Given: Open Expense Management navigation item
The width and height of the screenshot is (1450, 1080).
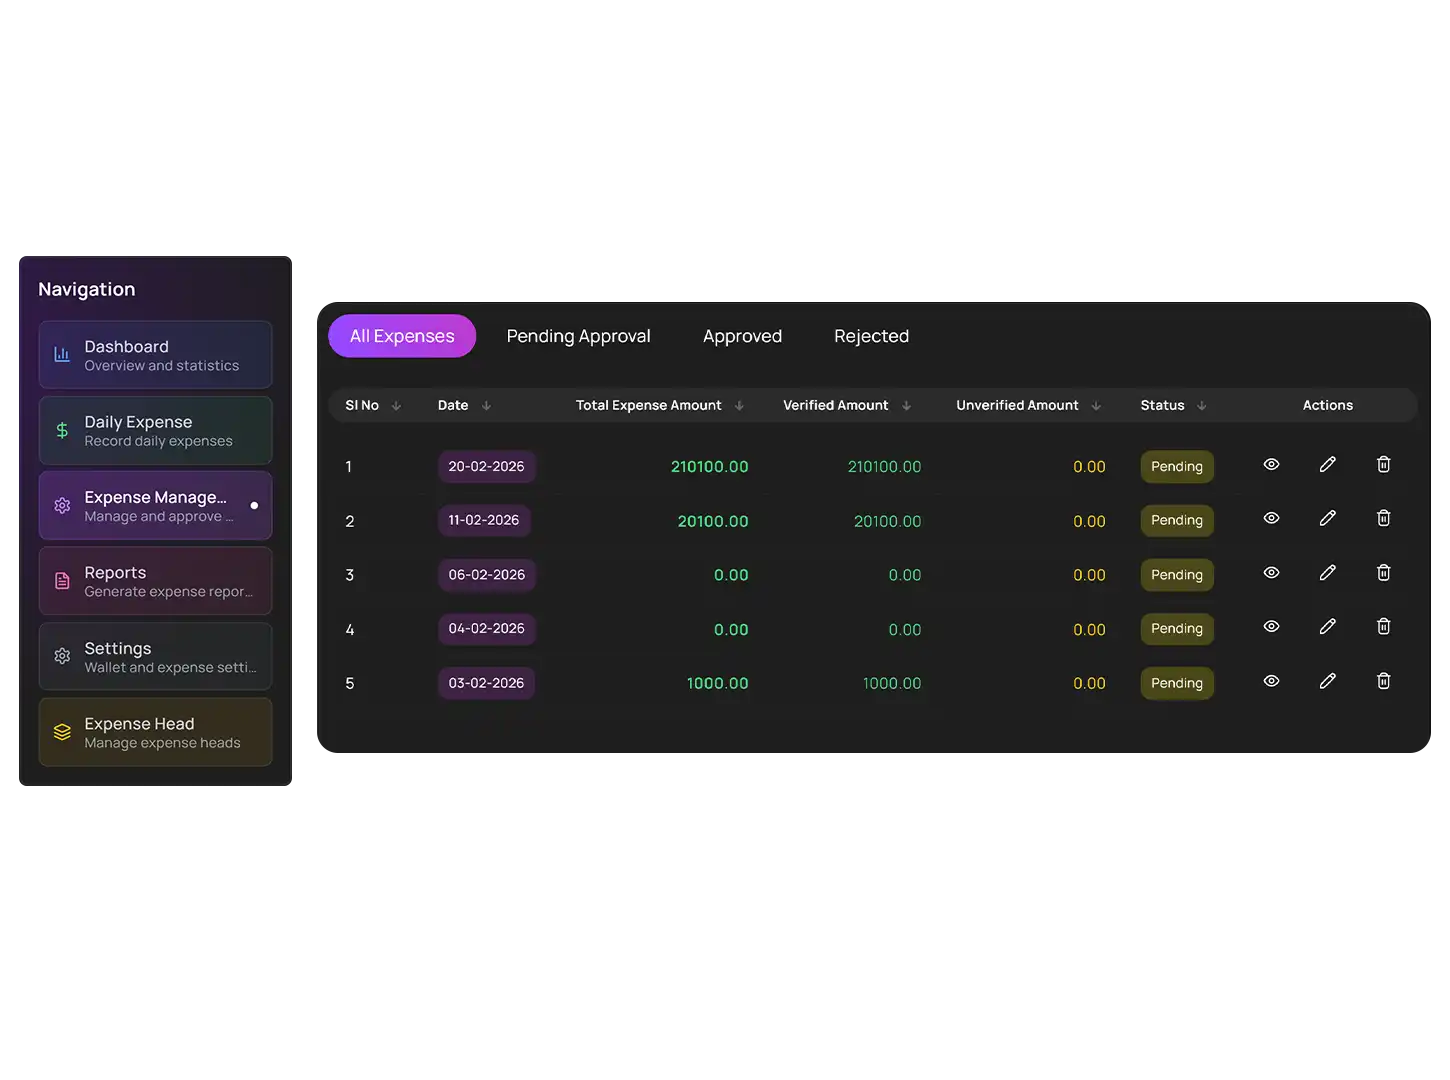Looking at the screenshot, I should pyautogui.click(x=155, y=506).
